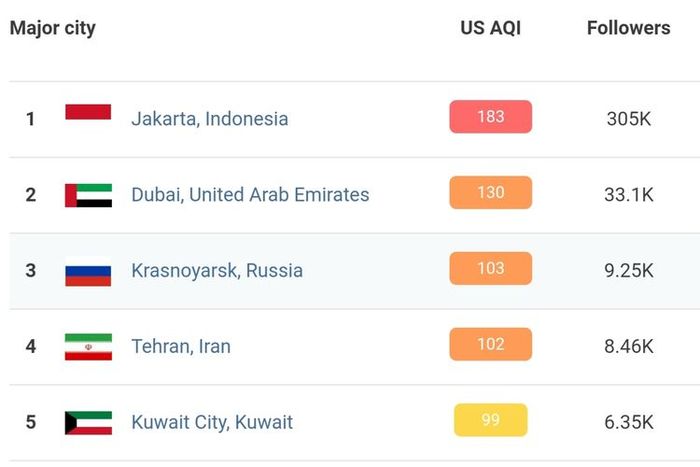
Task: Click the orange 102 AQI badge
Action: [491, 344]
